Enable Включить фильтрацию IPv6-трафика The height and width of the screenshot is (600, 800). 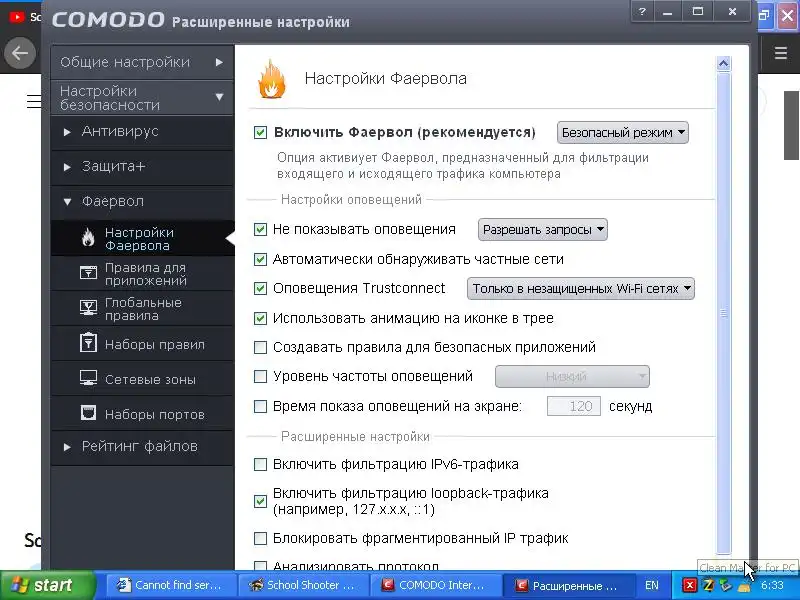pos(260,464)
